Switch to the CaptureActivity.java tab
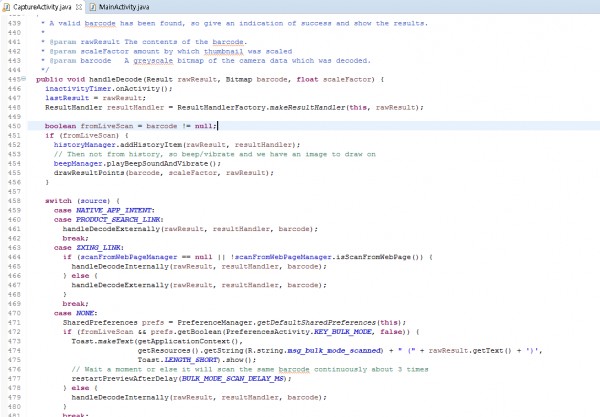This screenshot has width=600, height=417. (42, 7)
